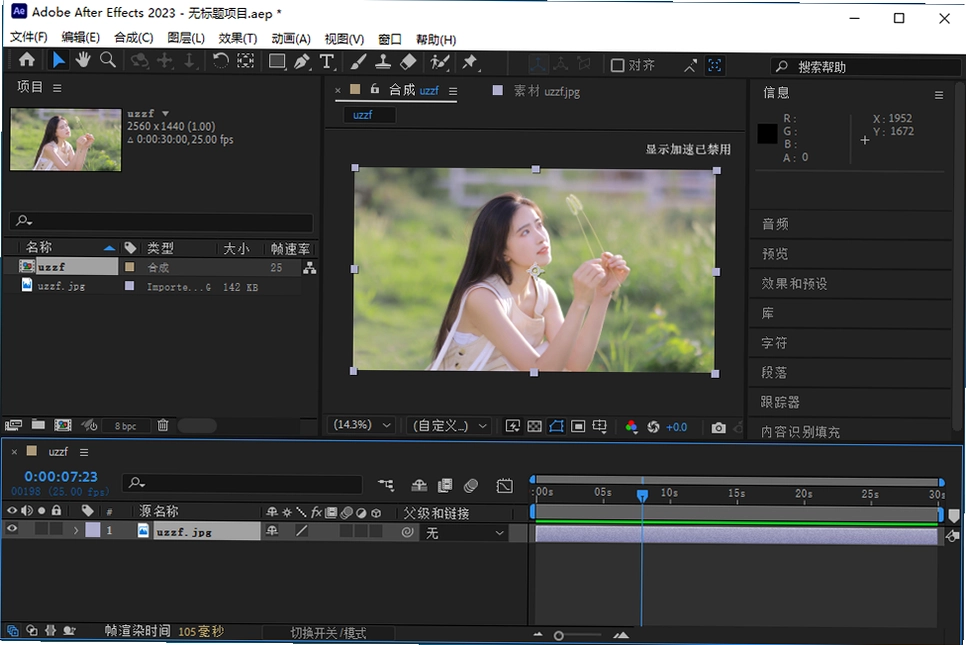Toggle the lock switch of uzzf.jpg layer
The width and height of the screenshot is (966, 645).
click(x=56, y=529)
